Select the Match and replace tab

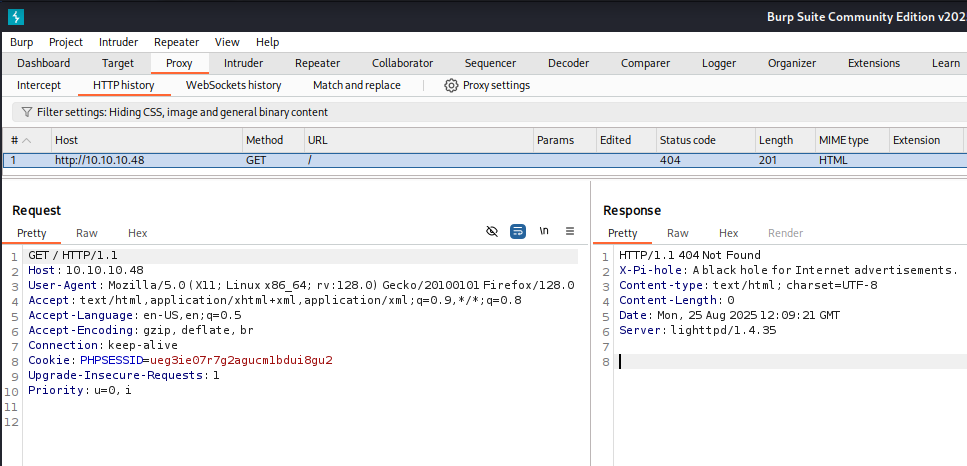tap(356, 85)
